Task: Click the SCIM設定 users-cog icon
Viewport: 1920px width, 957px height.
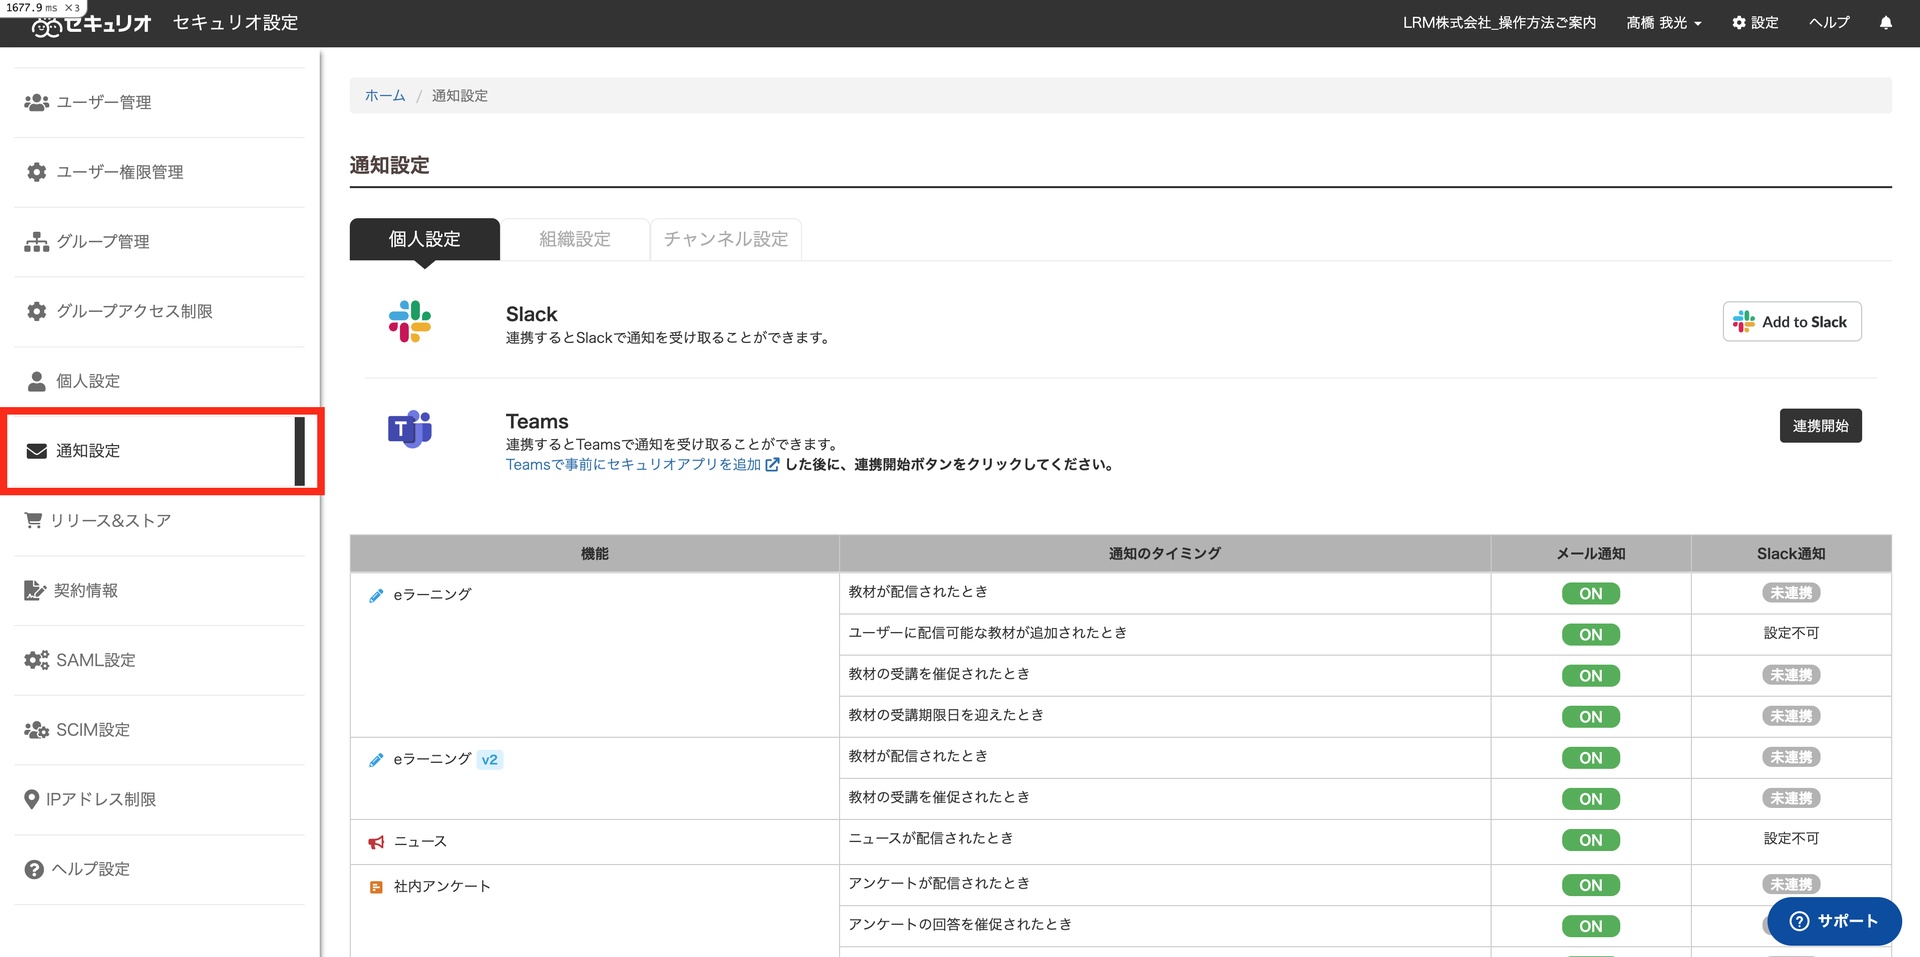Action: (37, 730)
